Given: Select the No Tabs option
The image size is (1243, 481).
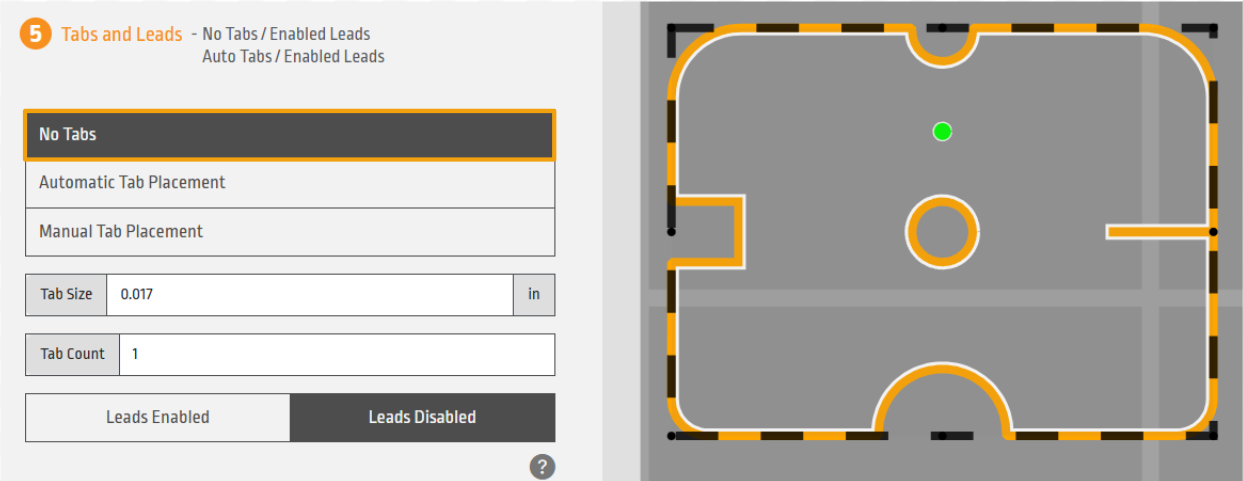Looking at the screenshot, I should tap(290, 135).
